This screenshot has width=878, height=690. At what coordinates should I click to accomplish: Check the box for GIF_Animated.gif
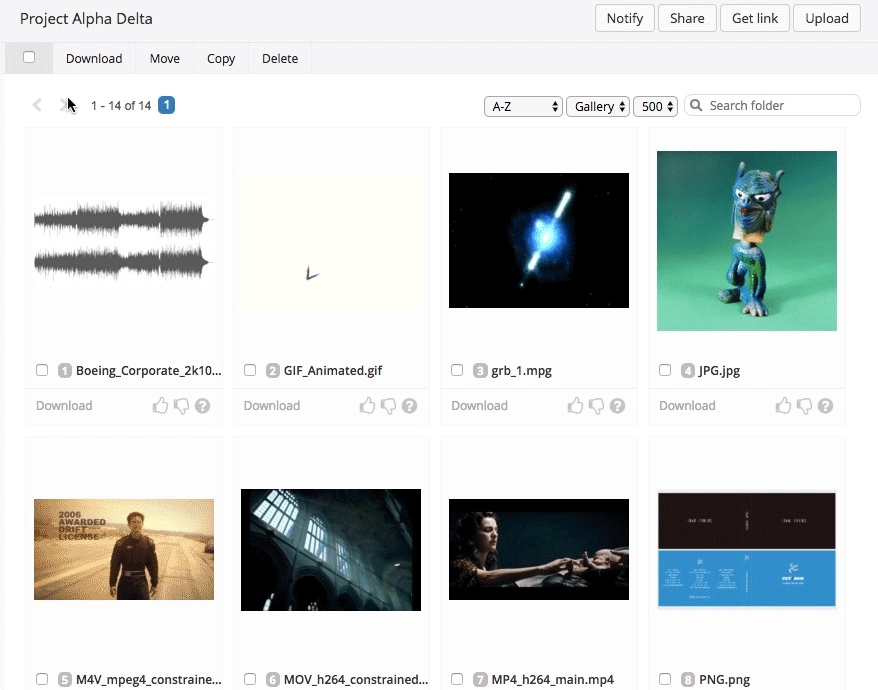tap(250, 370)
